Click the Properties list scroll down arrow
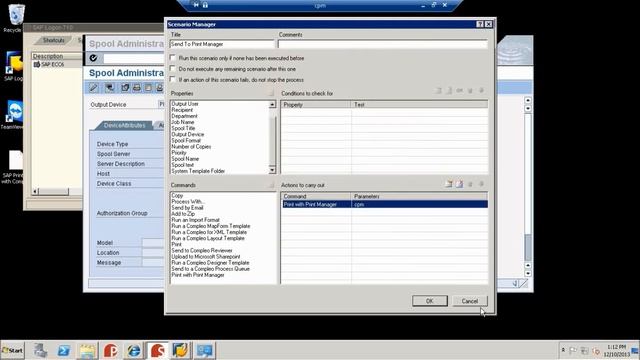This screenshot has height=360, width=640. click(272, 170)
